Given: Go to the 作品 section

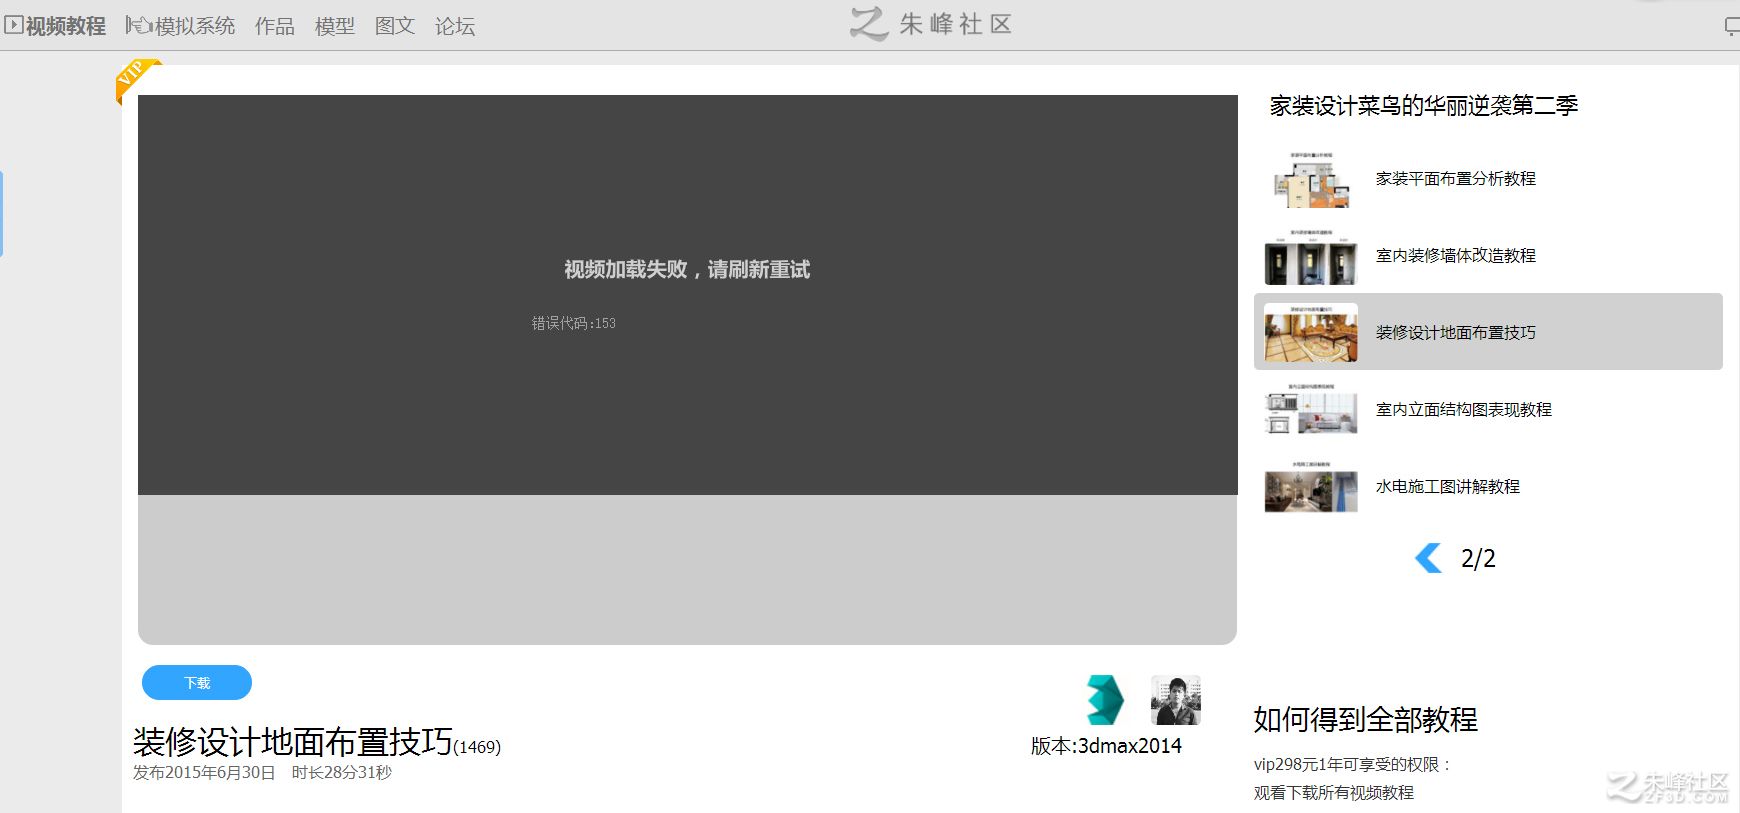Looking at the screenshot, I should (275, 26).
